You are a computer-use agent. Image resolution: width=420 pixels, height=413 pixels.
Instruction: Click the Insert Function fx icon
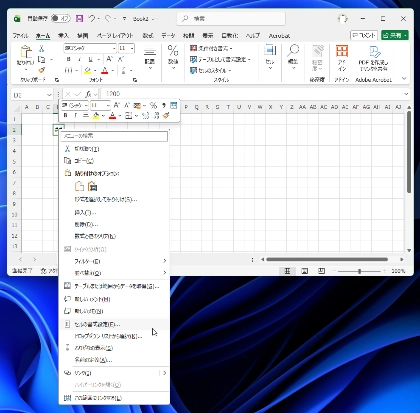coord(88,94)
